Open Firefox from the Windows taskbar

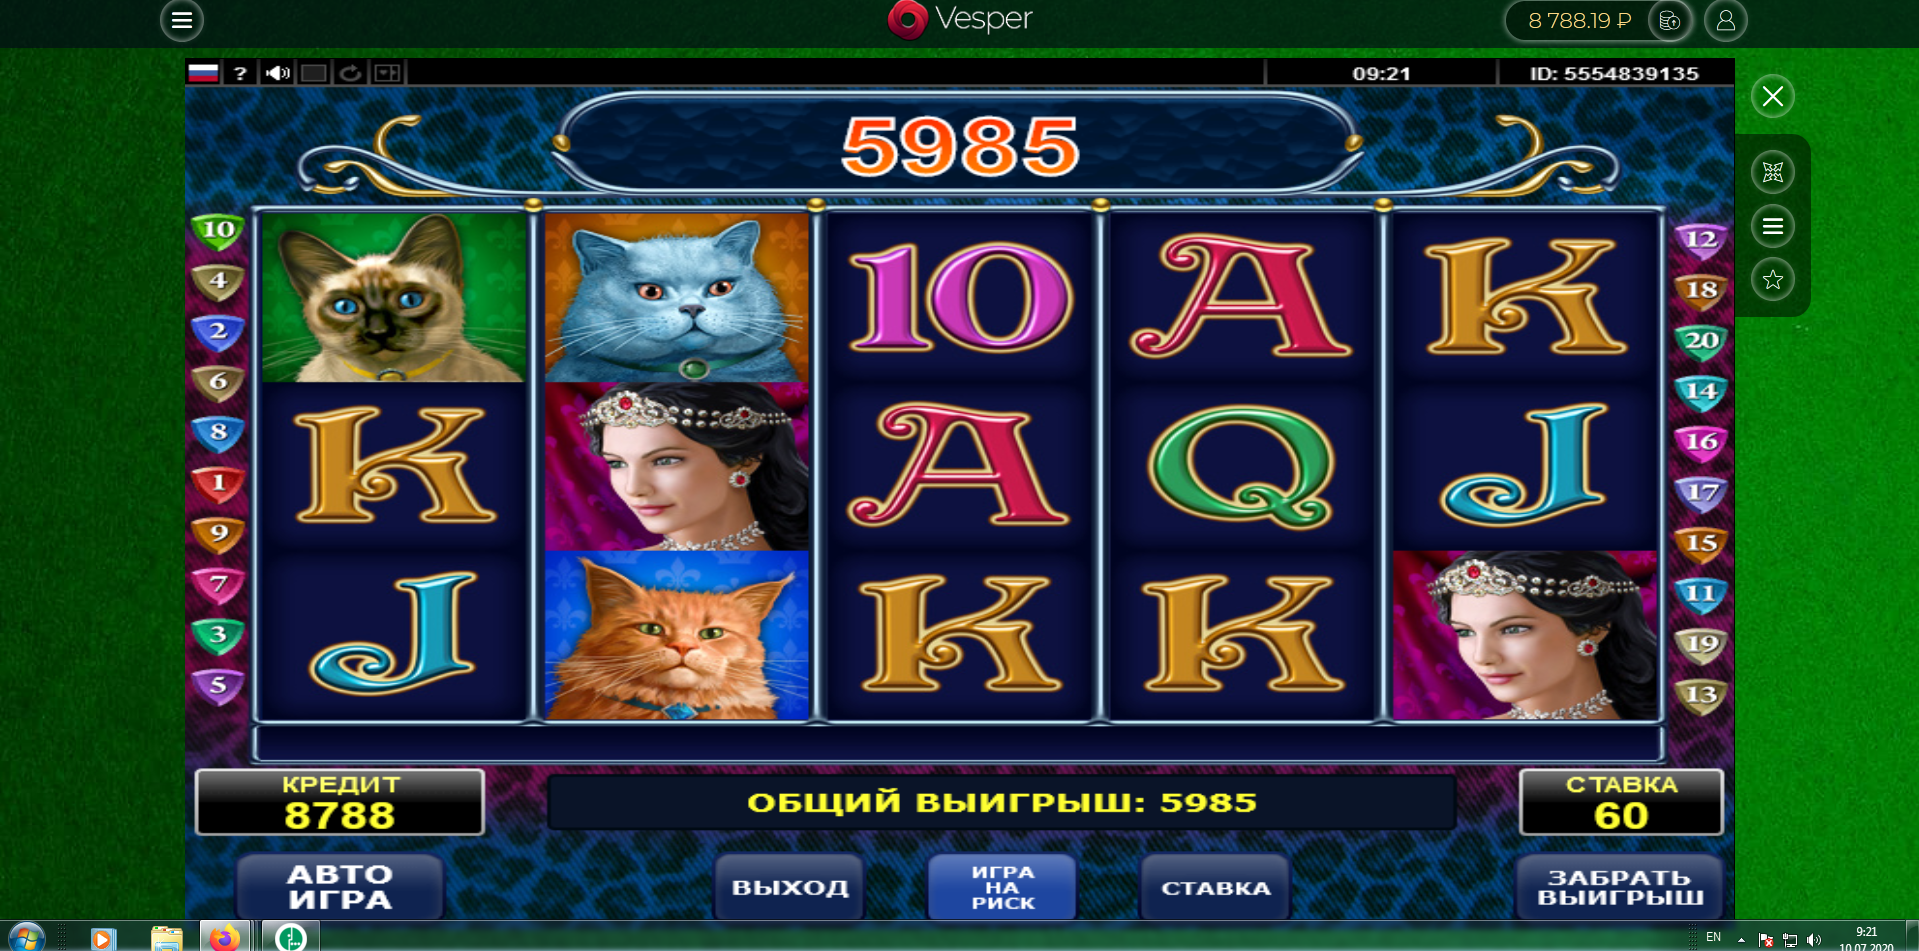[x=225, y=938]
